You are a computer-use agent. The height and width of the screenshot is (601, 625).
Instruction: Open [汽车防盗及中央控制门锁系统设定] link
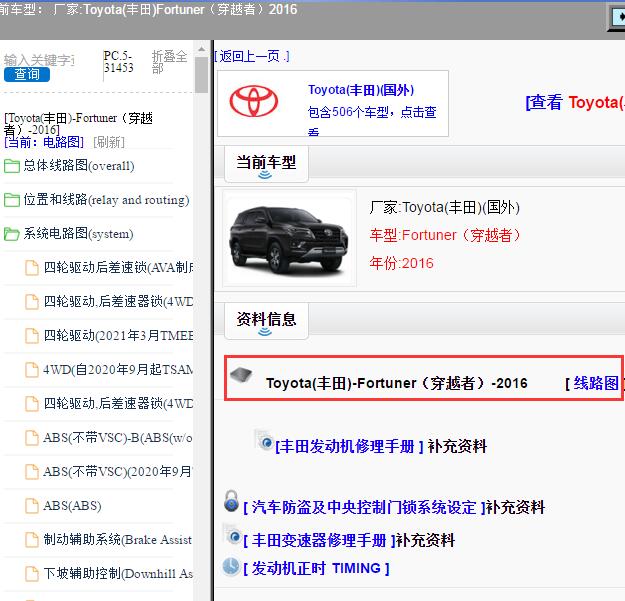(x=364, y=508)
